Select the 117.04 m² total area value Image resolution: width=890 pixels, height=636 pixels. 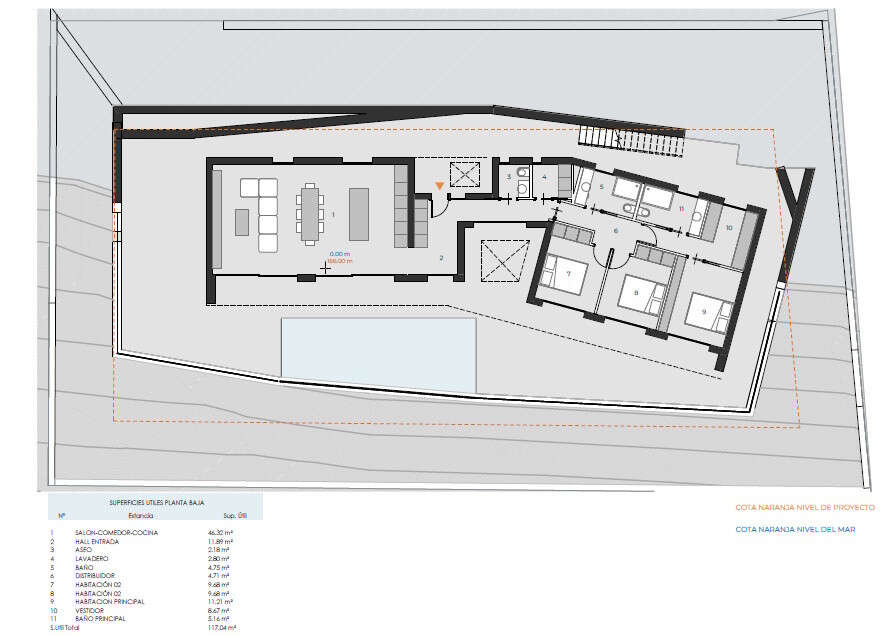tap(222, 628)
